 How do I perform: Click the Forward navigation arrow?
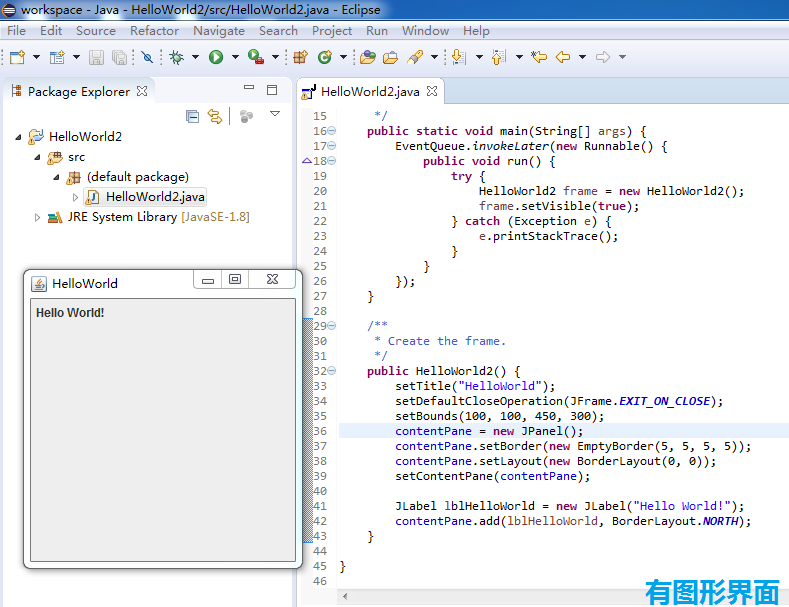603,57
